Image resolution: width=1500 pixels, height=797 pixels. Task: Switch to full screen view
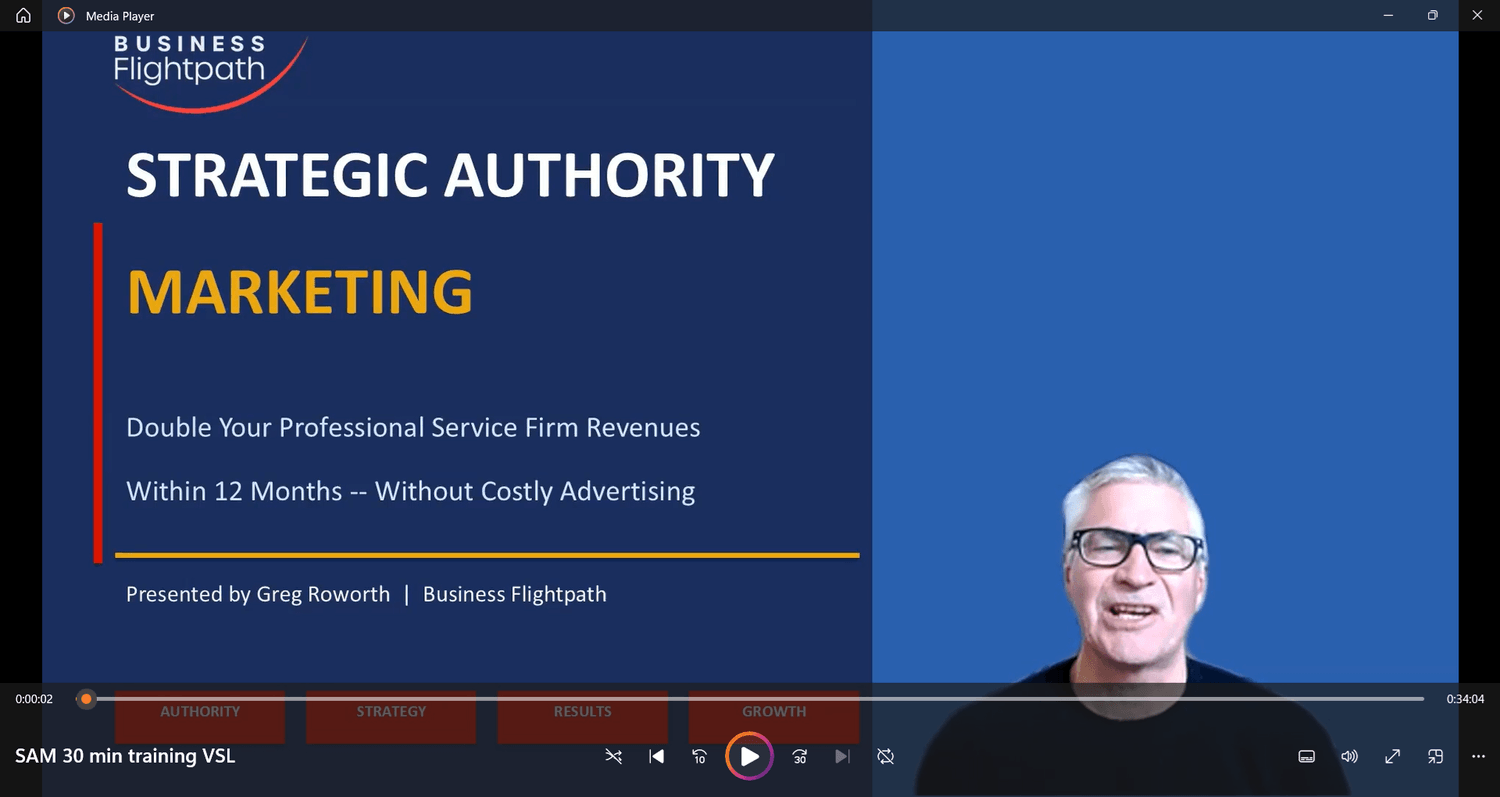[x=1392, y=757]
